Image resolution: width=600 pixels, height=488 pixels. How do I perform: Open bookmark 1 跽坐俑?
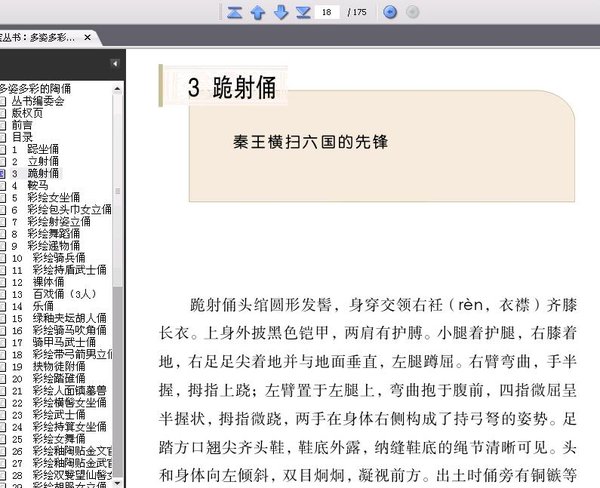coord(35,149)
